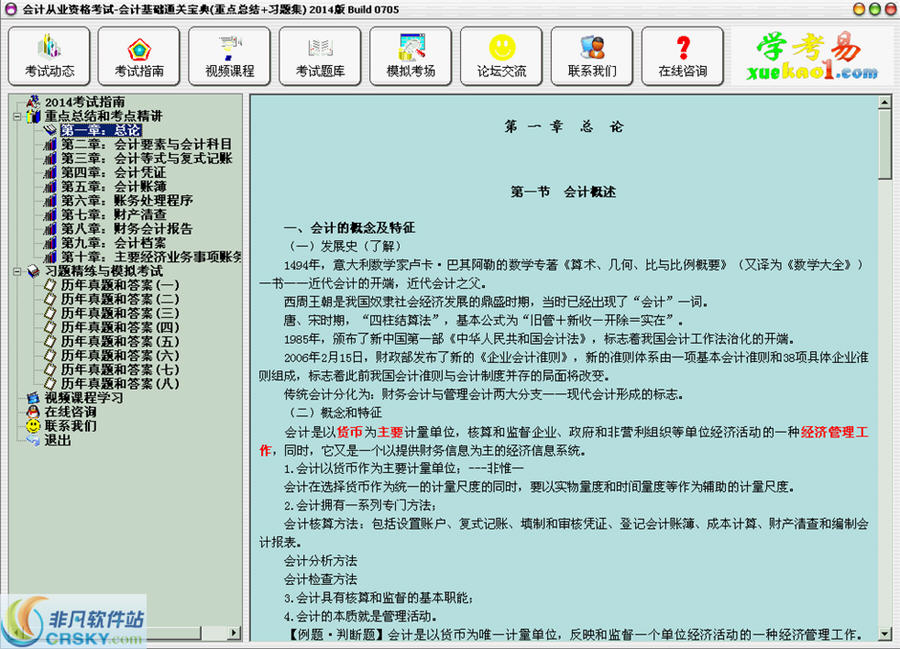Viewport: 900px width, 649px height.
Task: Launch 模拟考场 mock exam room
Action: coord(410,56)
